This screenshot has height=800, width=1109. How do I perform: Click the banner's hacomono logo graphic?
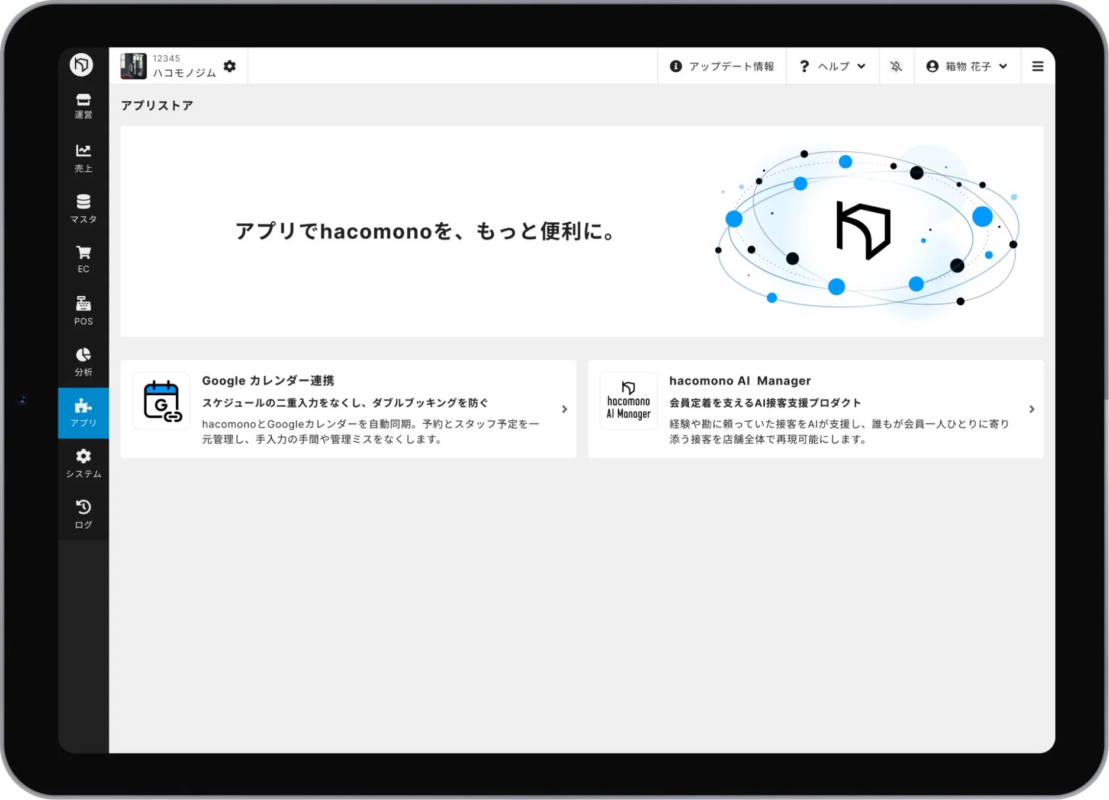point(864,230)
